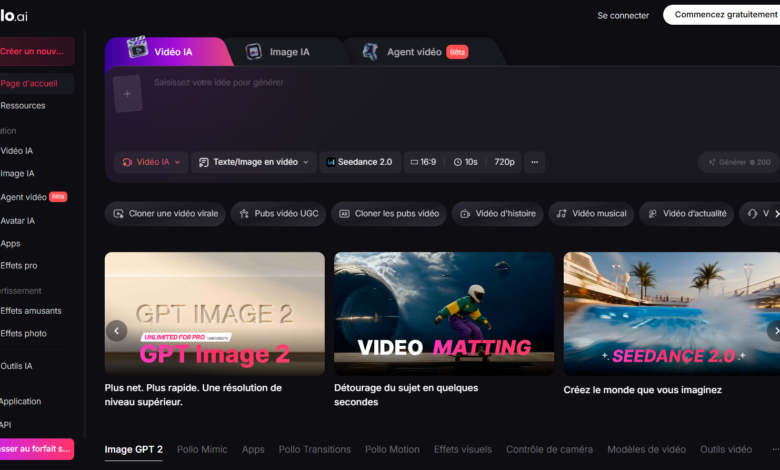
Task: Click text 'Détourage du sujet en quelques secondes'
Action: 406,395
